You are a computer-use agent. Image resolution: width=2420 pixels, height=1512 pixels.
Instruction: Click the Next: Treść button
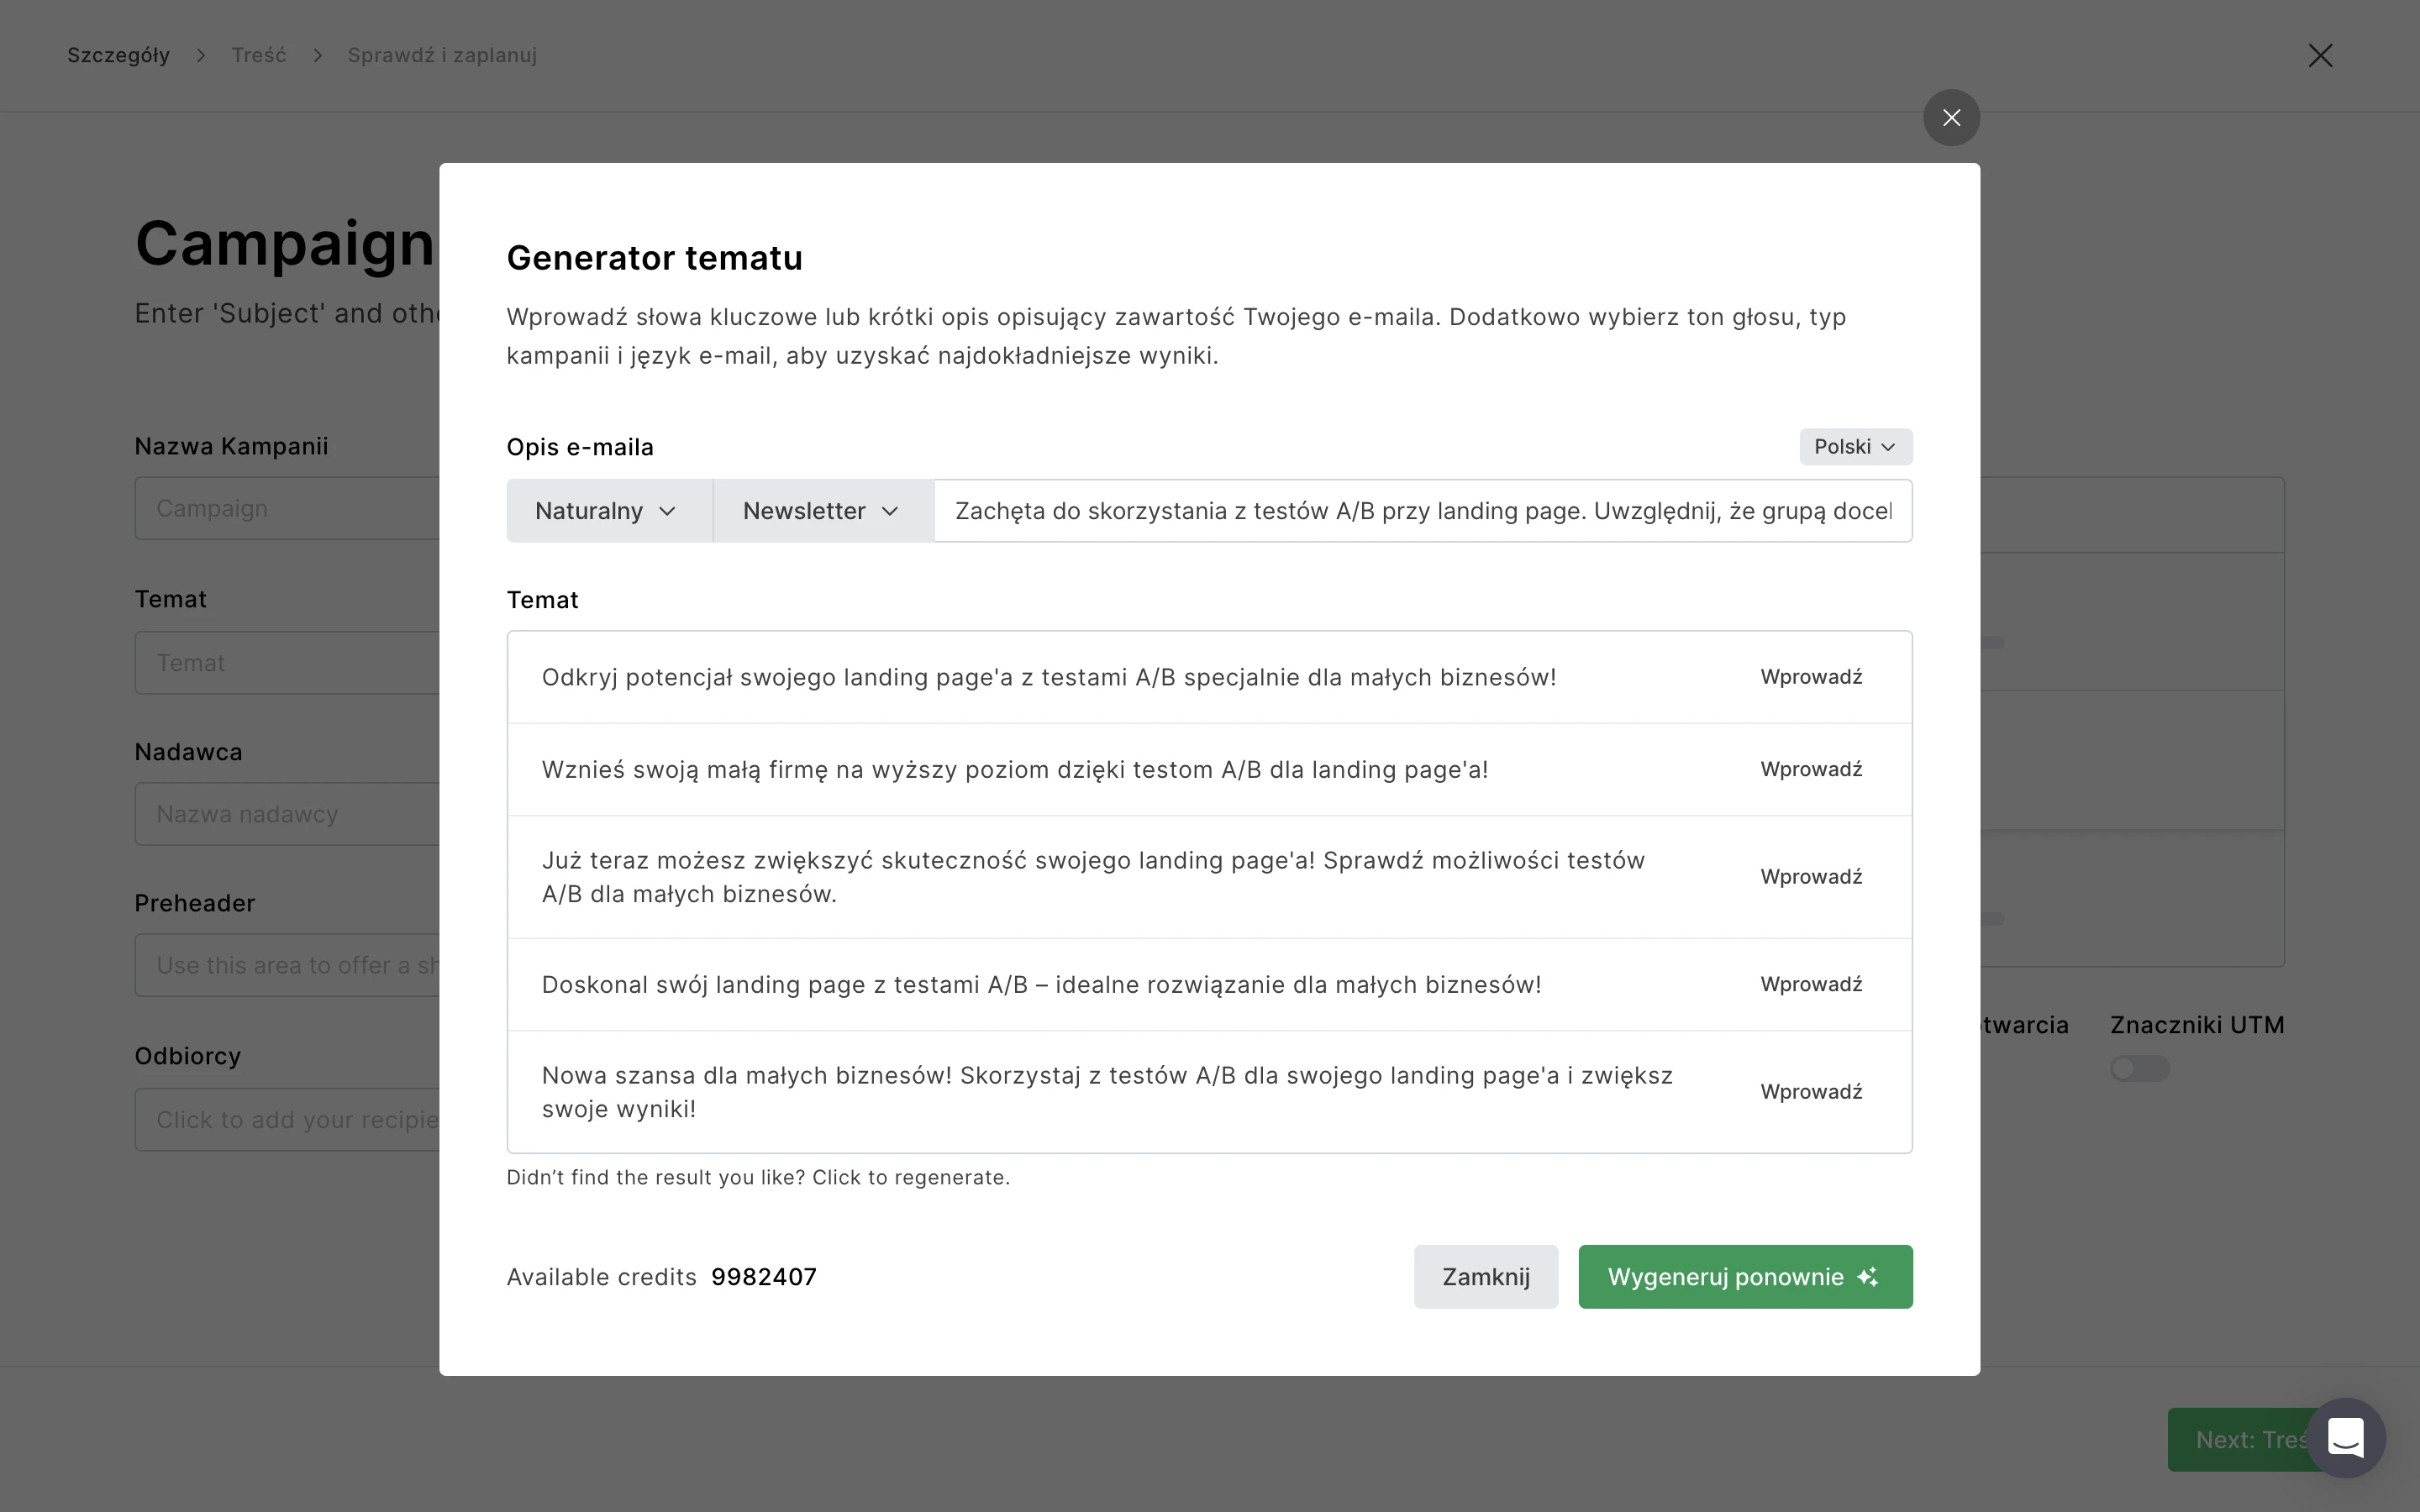click(x=2236, y=1440)
